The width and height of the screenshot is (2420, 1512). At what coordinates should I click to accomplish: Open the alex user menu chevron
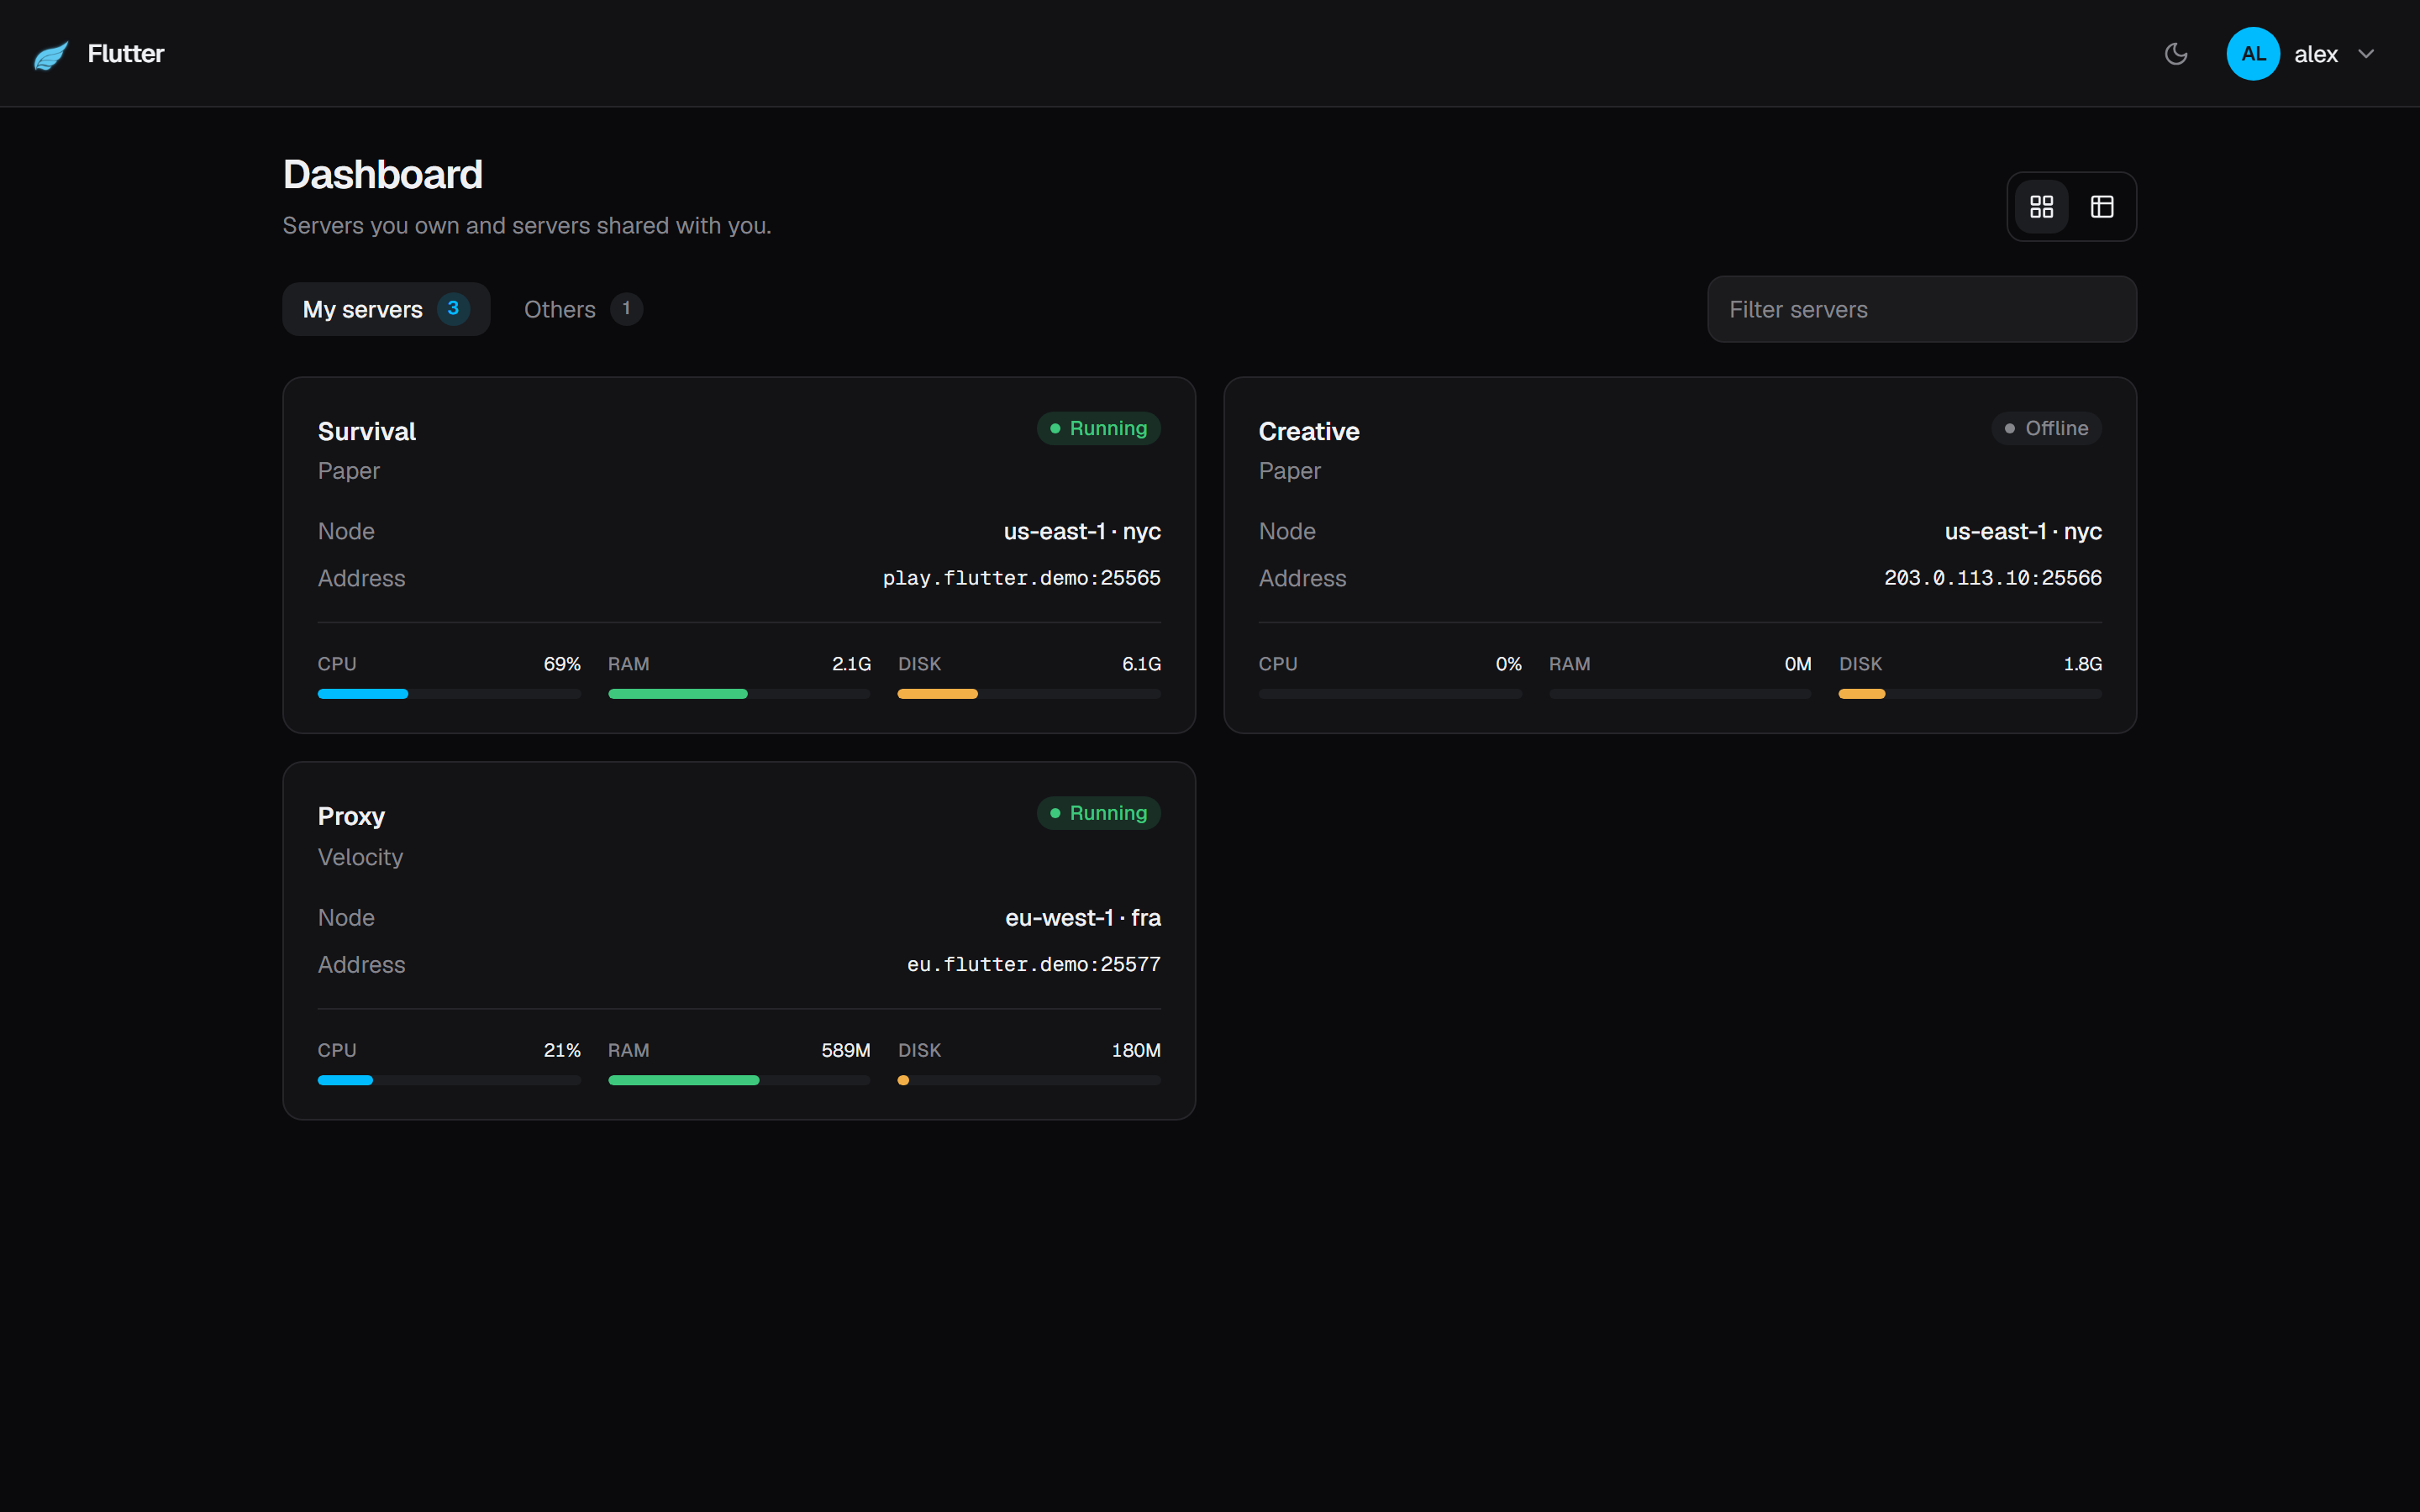click(x=2366, y=54)
